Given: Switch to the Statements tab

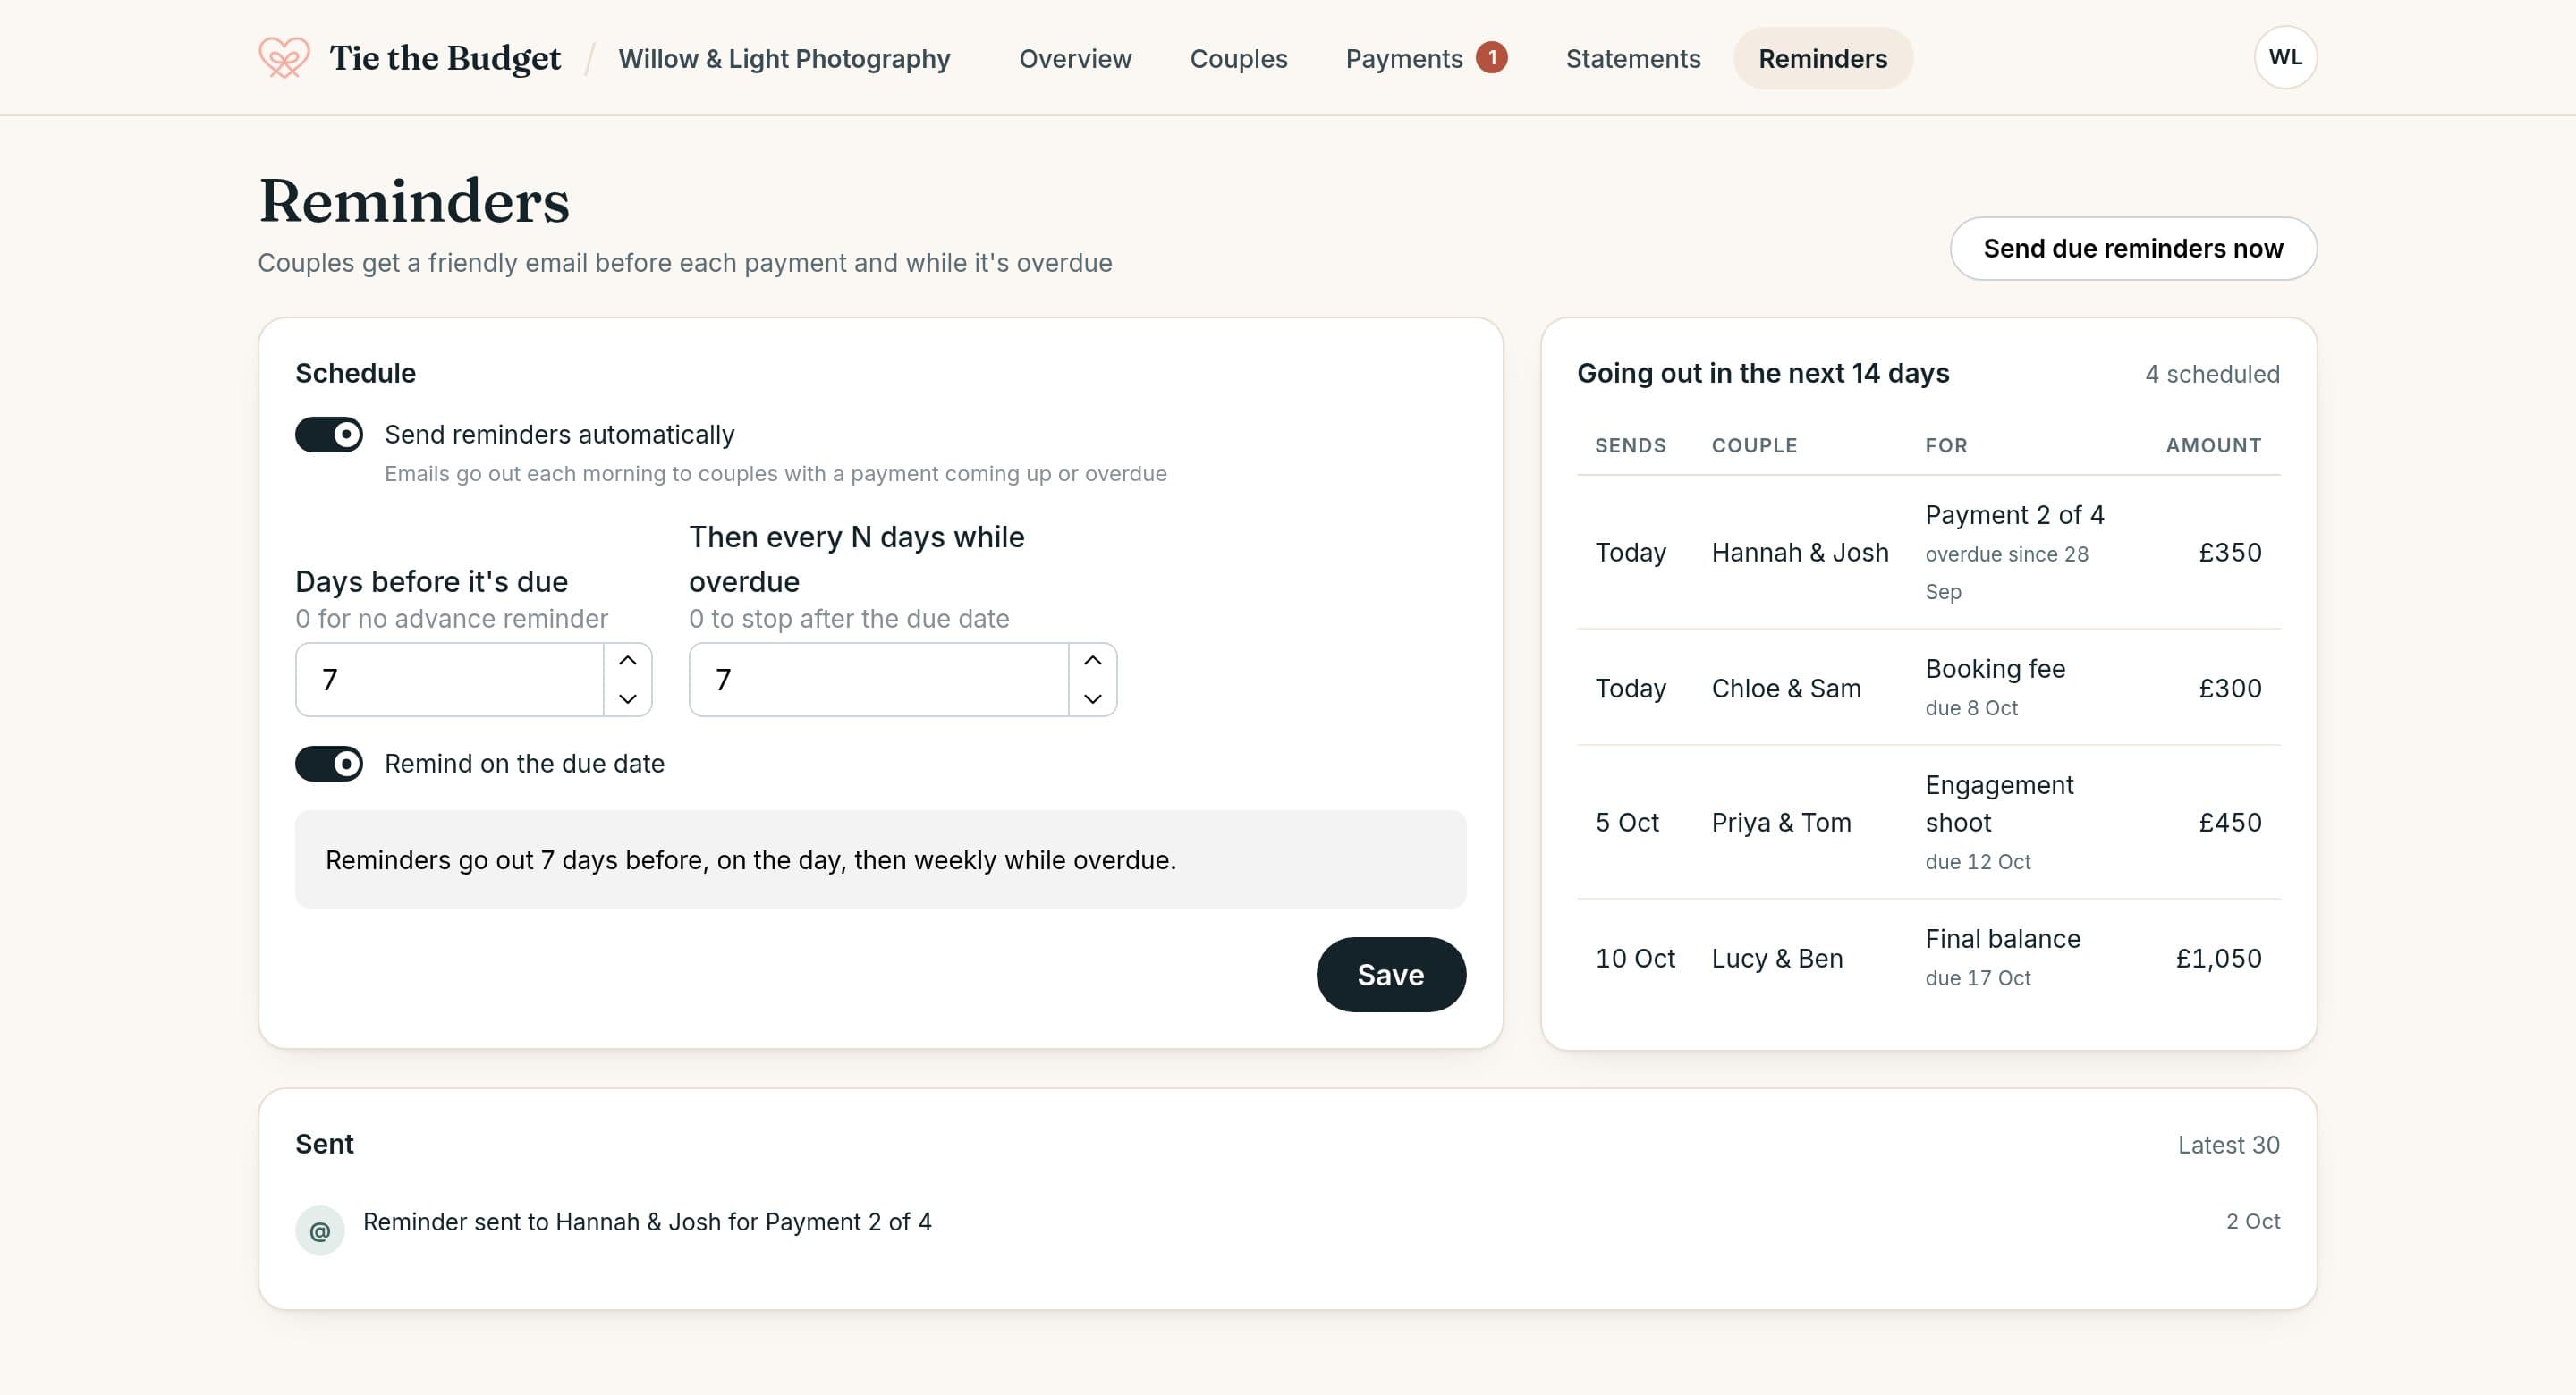Looking at the screenshot, I should (1633, 58).
